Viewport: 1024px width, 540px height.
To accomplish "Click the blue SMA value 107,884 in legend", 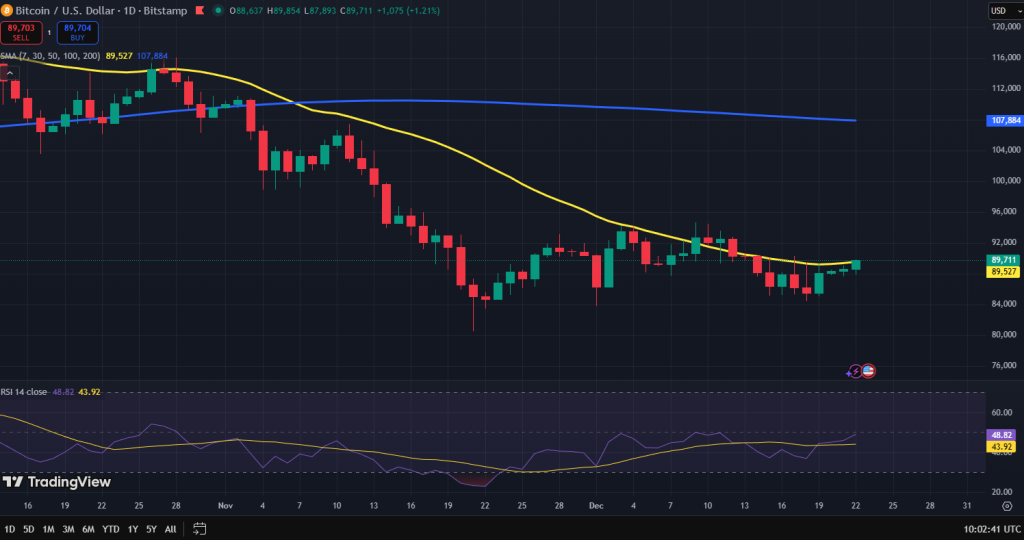I will click(x=152, y=56).
